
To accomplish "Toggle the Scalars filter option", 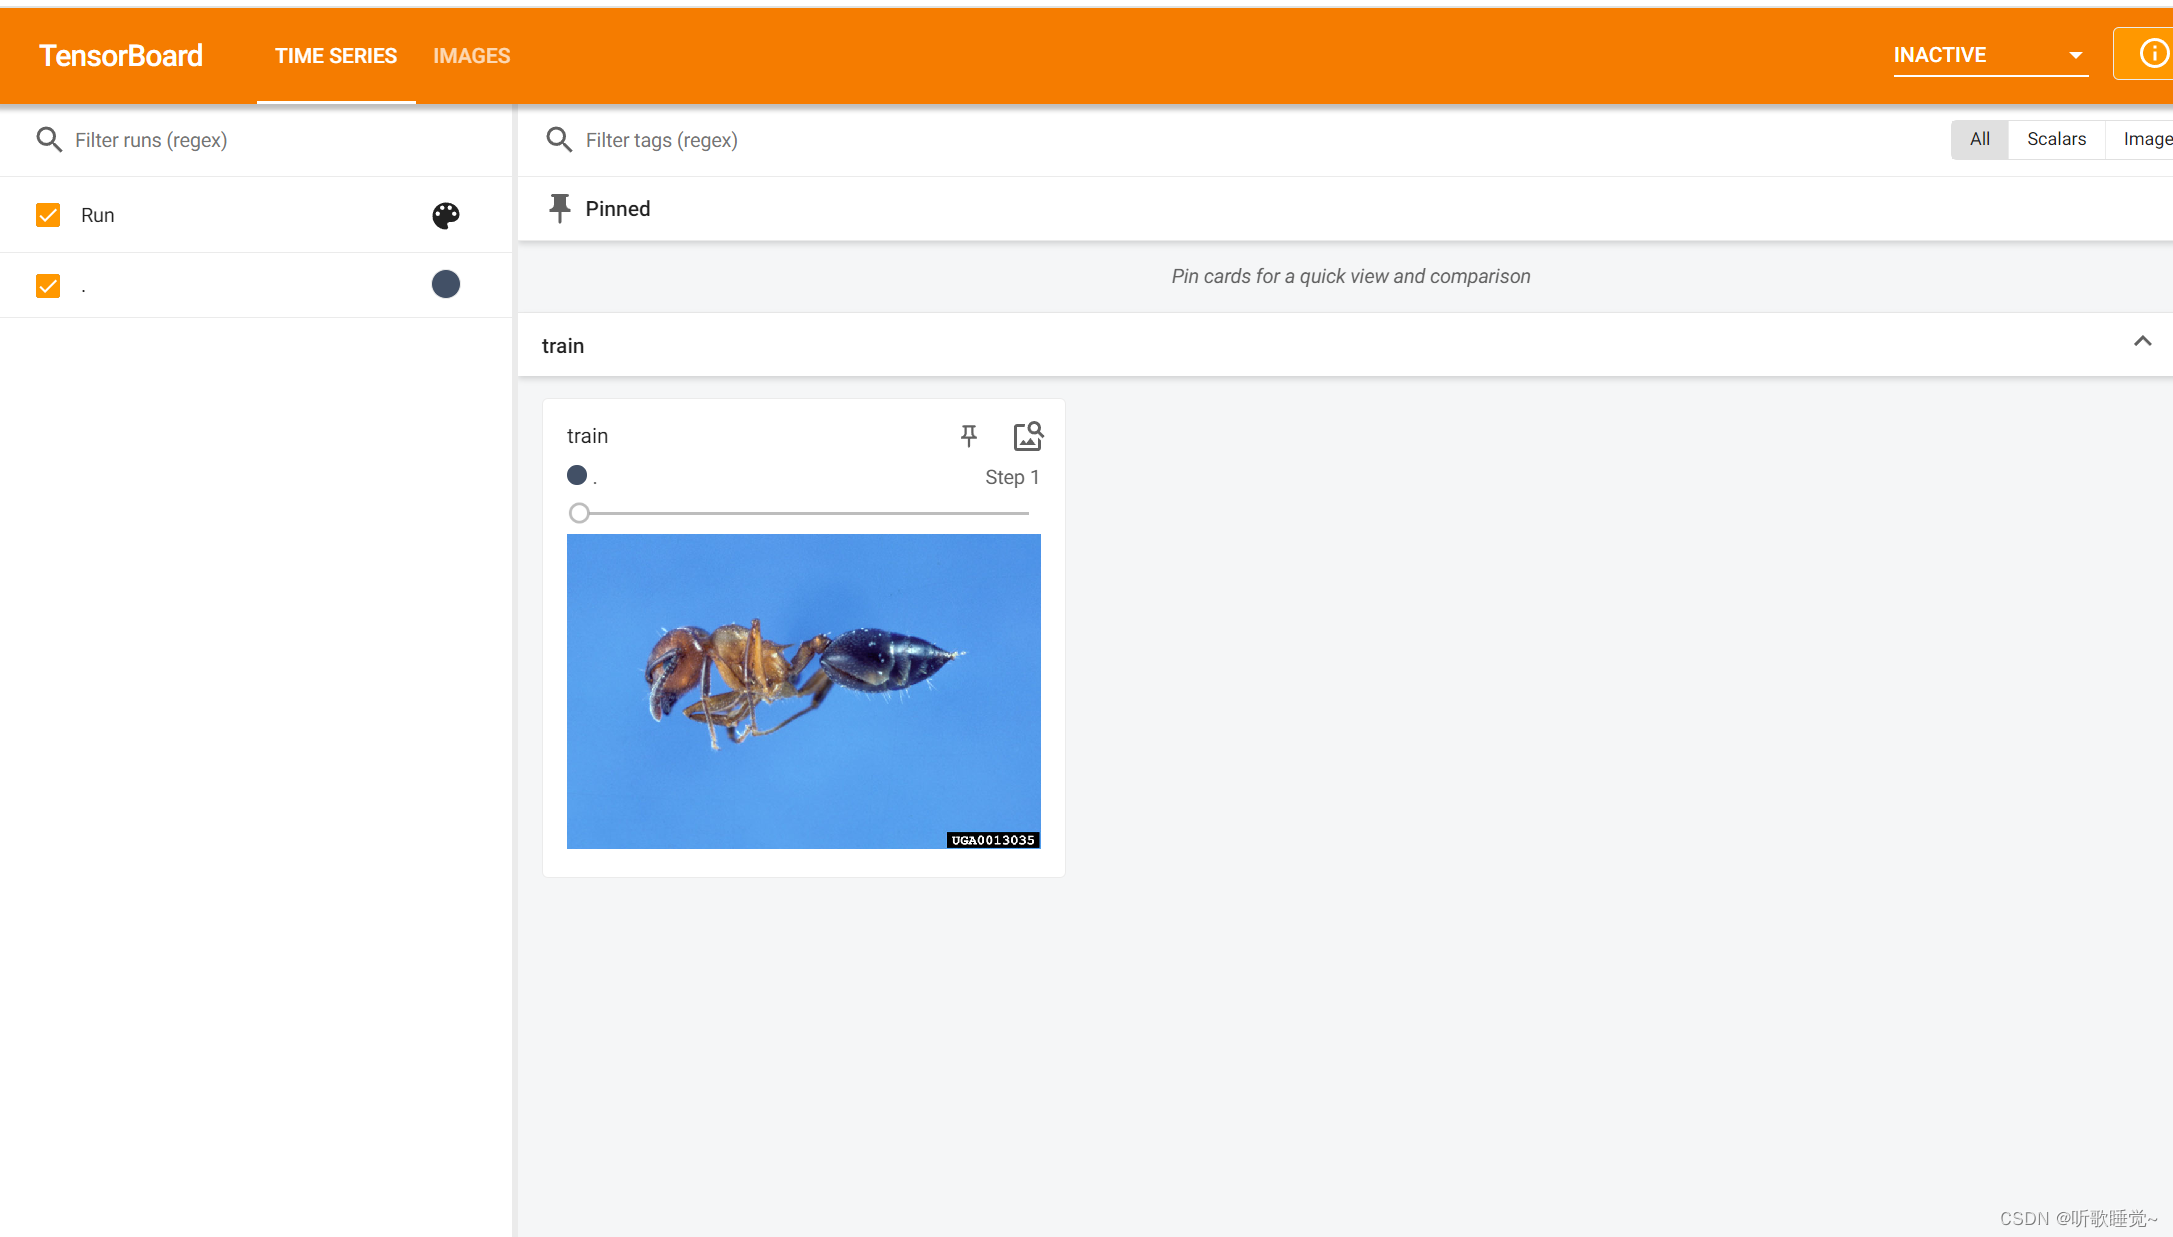I will click(2056, 139).
